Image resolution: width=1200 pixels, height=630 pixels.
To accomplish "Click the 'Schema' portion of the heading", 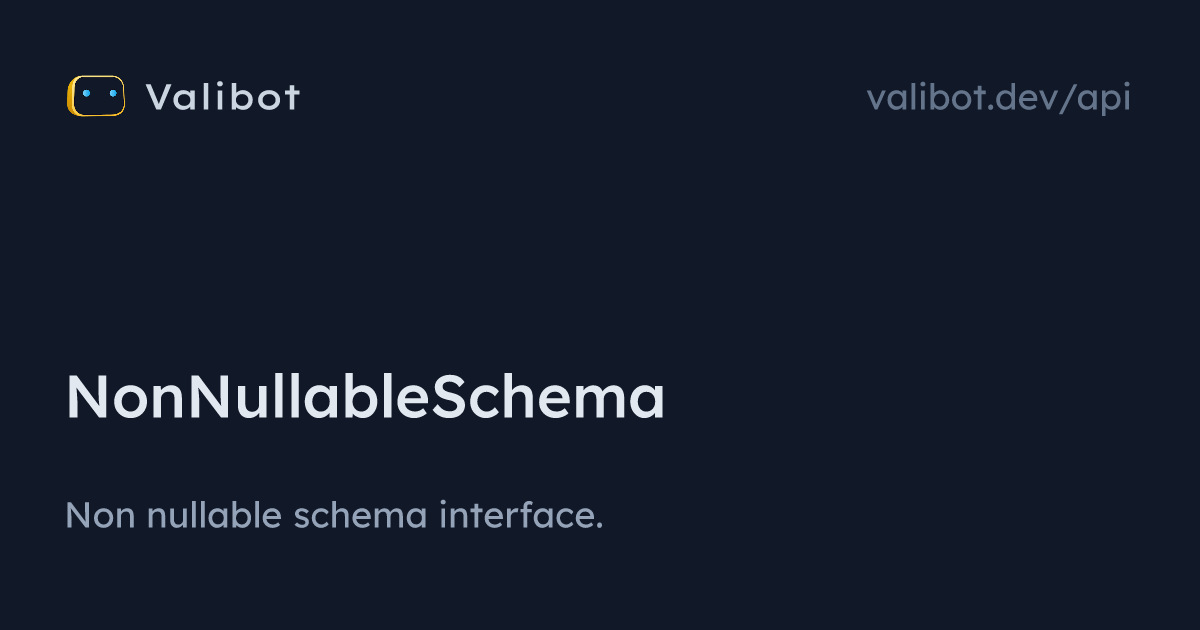I will click(547, 397).
